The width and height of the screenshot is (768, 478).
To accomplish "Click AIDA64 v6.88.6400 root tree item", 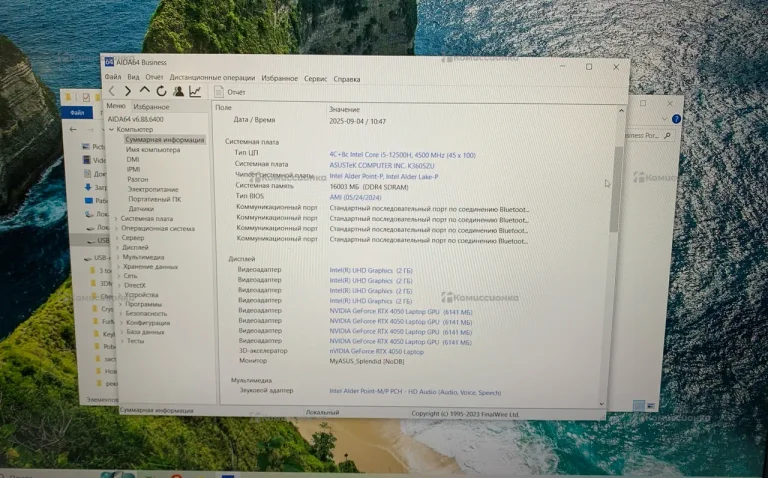I will (x=136, y=119).
